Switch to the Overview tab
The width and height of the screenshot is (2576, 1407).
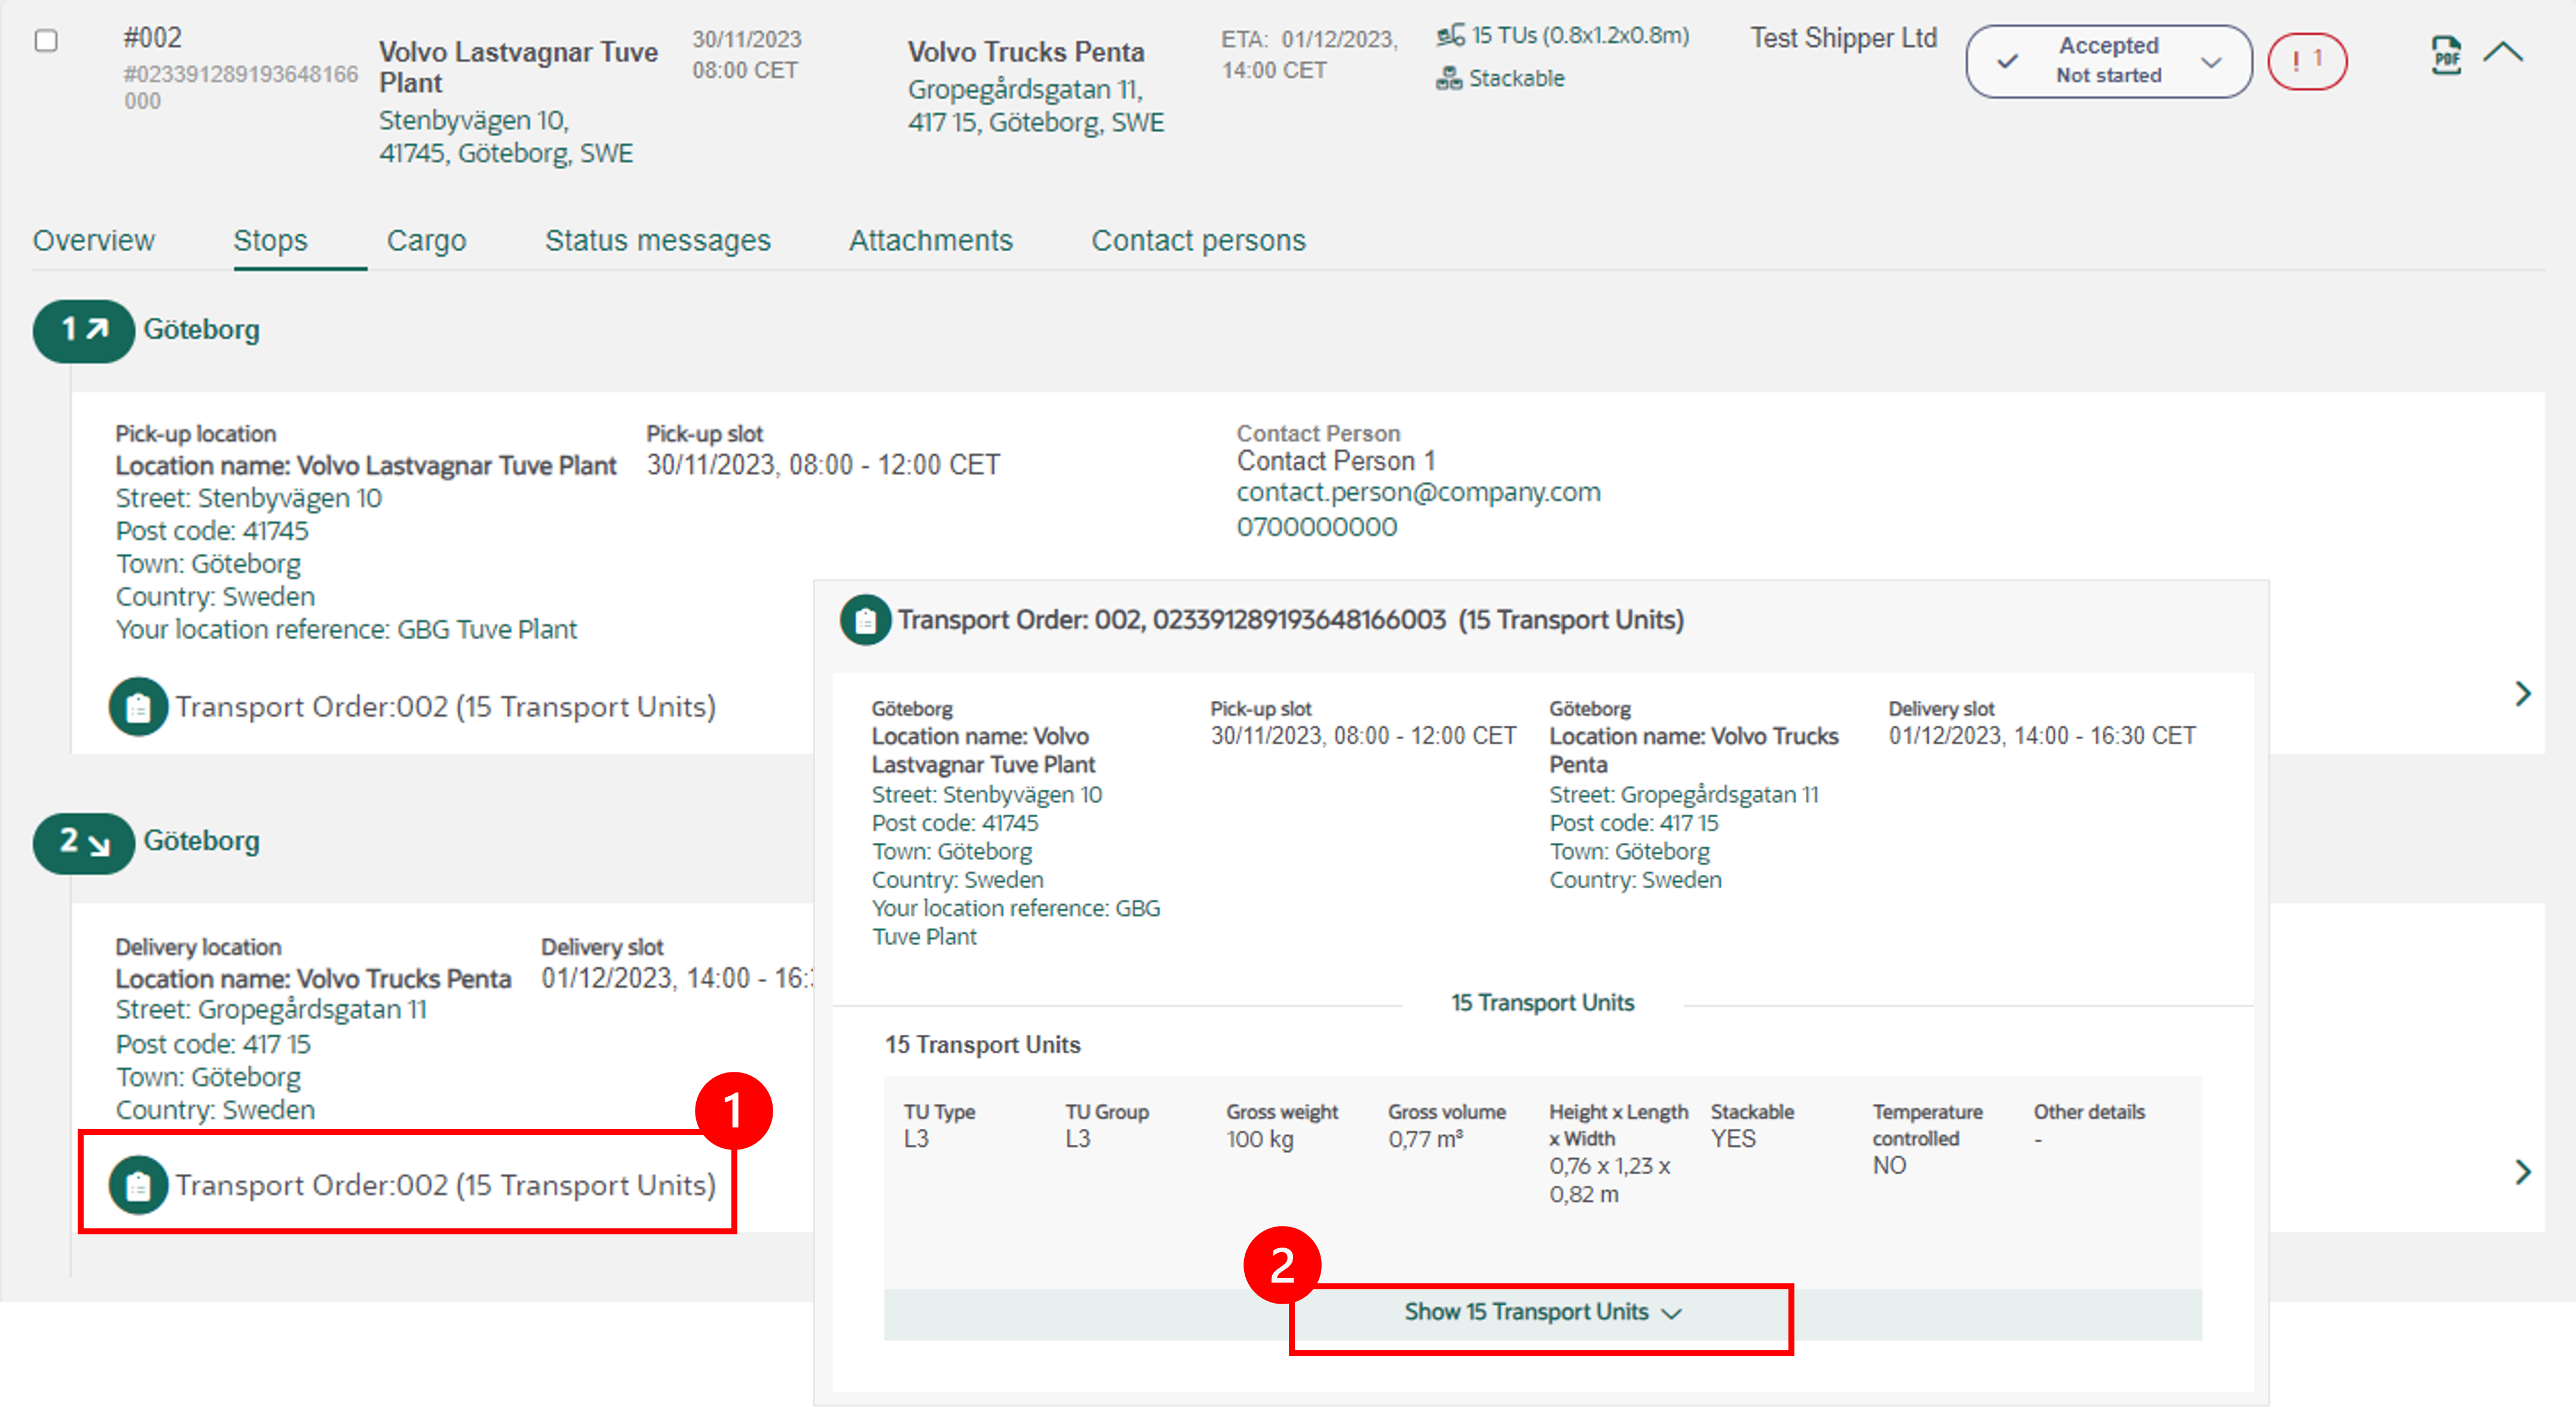point(94,240)
